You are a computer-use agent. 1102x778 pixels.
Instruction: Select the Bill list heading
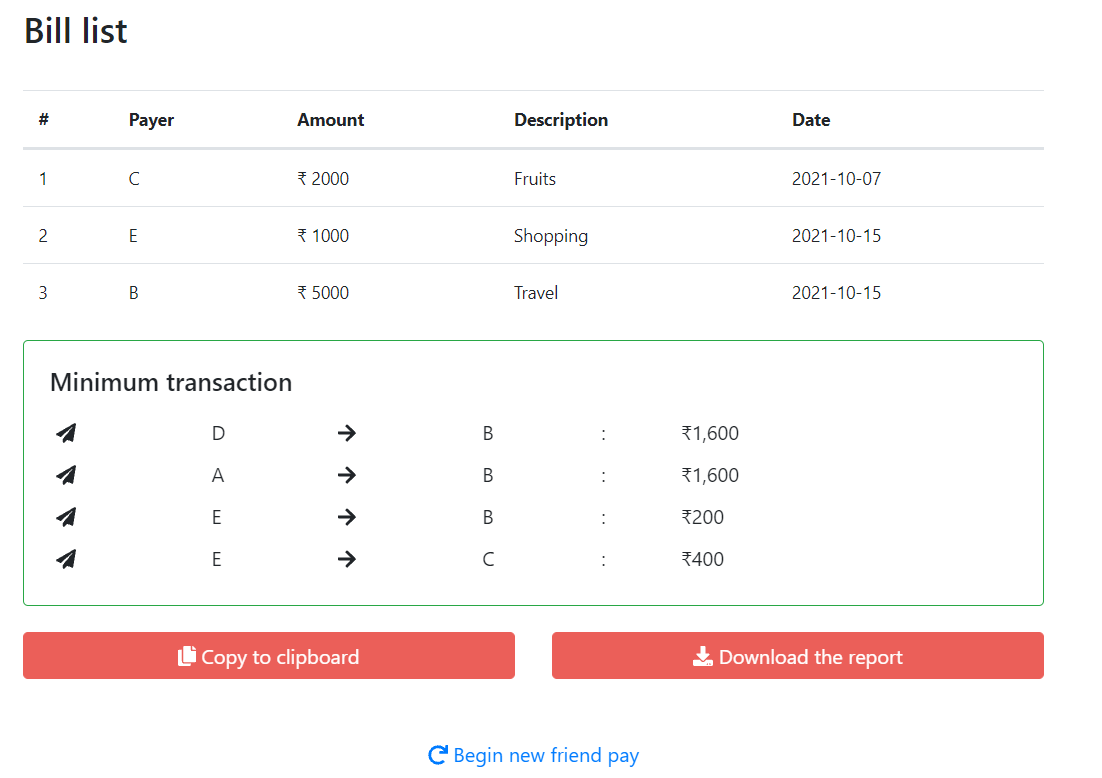tap(75, 31)
